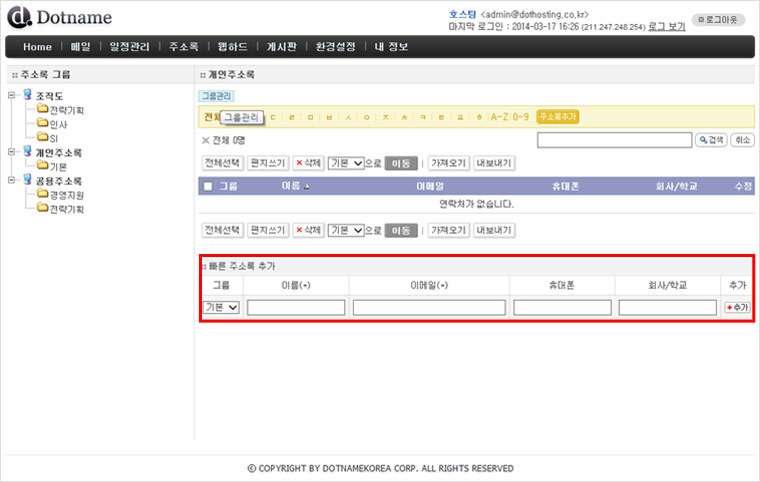
Task: Click the Dotname logo
Action: pyautogui.click(x=59, y=17)
